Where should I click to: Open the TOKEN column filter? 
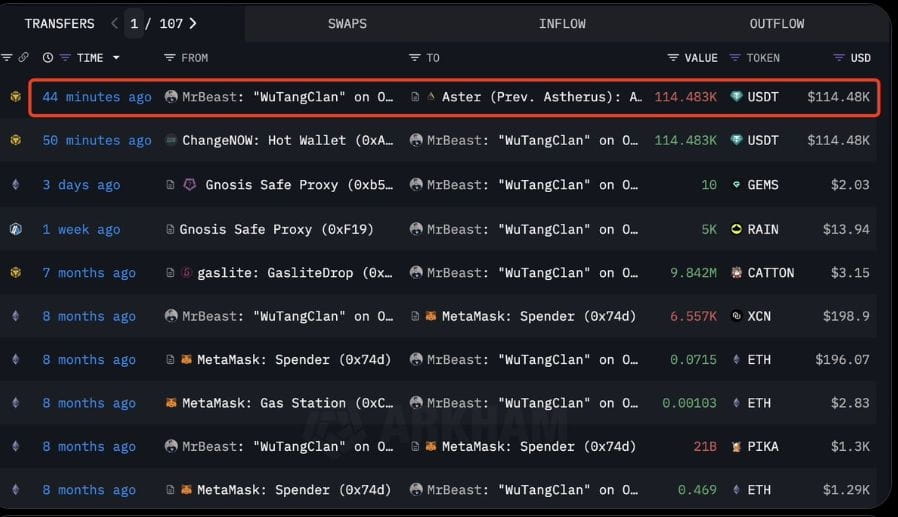pyautogui.click(x=735, y=58)
